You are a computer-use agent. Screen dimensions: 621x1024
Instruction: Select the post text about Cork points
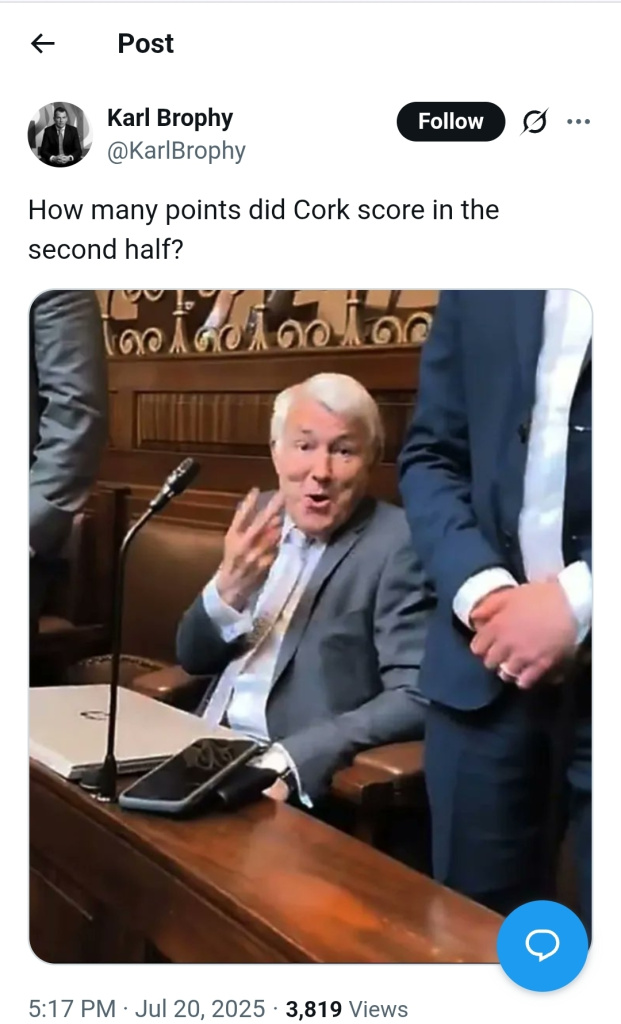tap(263, 229)
